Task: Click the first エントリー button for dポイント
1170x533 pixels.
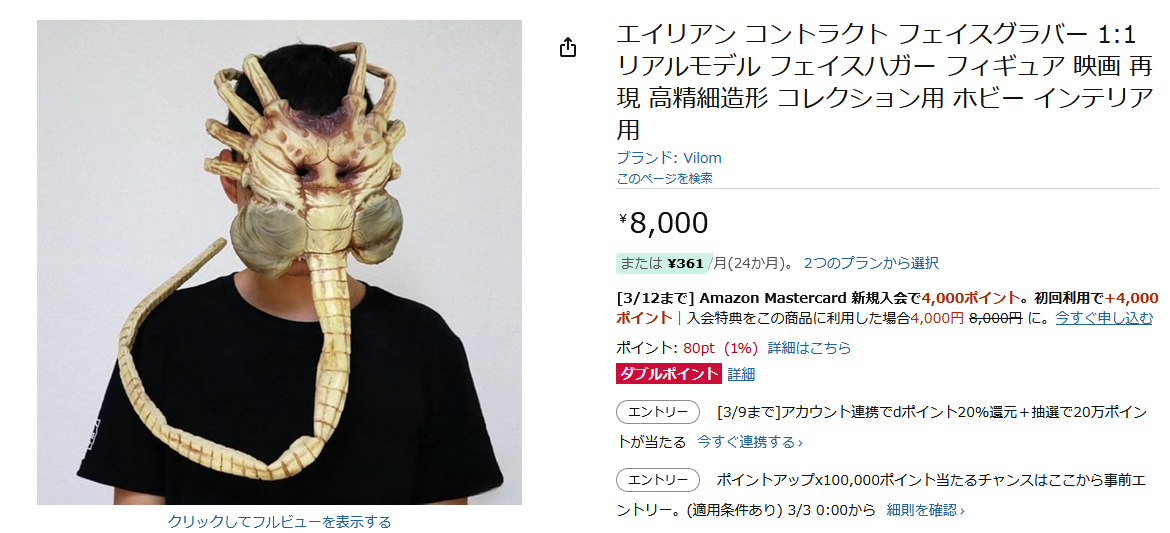Action: click(x=657, y=412)
